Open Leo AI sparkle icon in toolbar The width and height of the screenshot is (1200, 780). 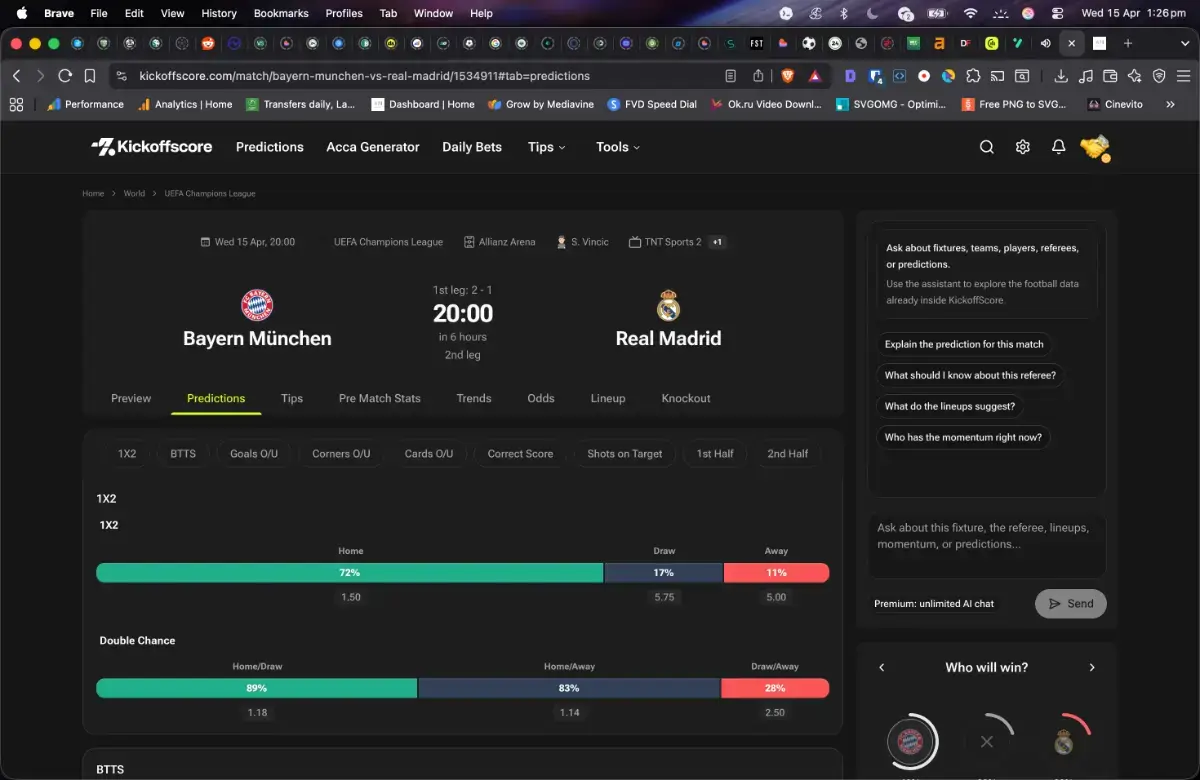coord(1134,76)
